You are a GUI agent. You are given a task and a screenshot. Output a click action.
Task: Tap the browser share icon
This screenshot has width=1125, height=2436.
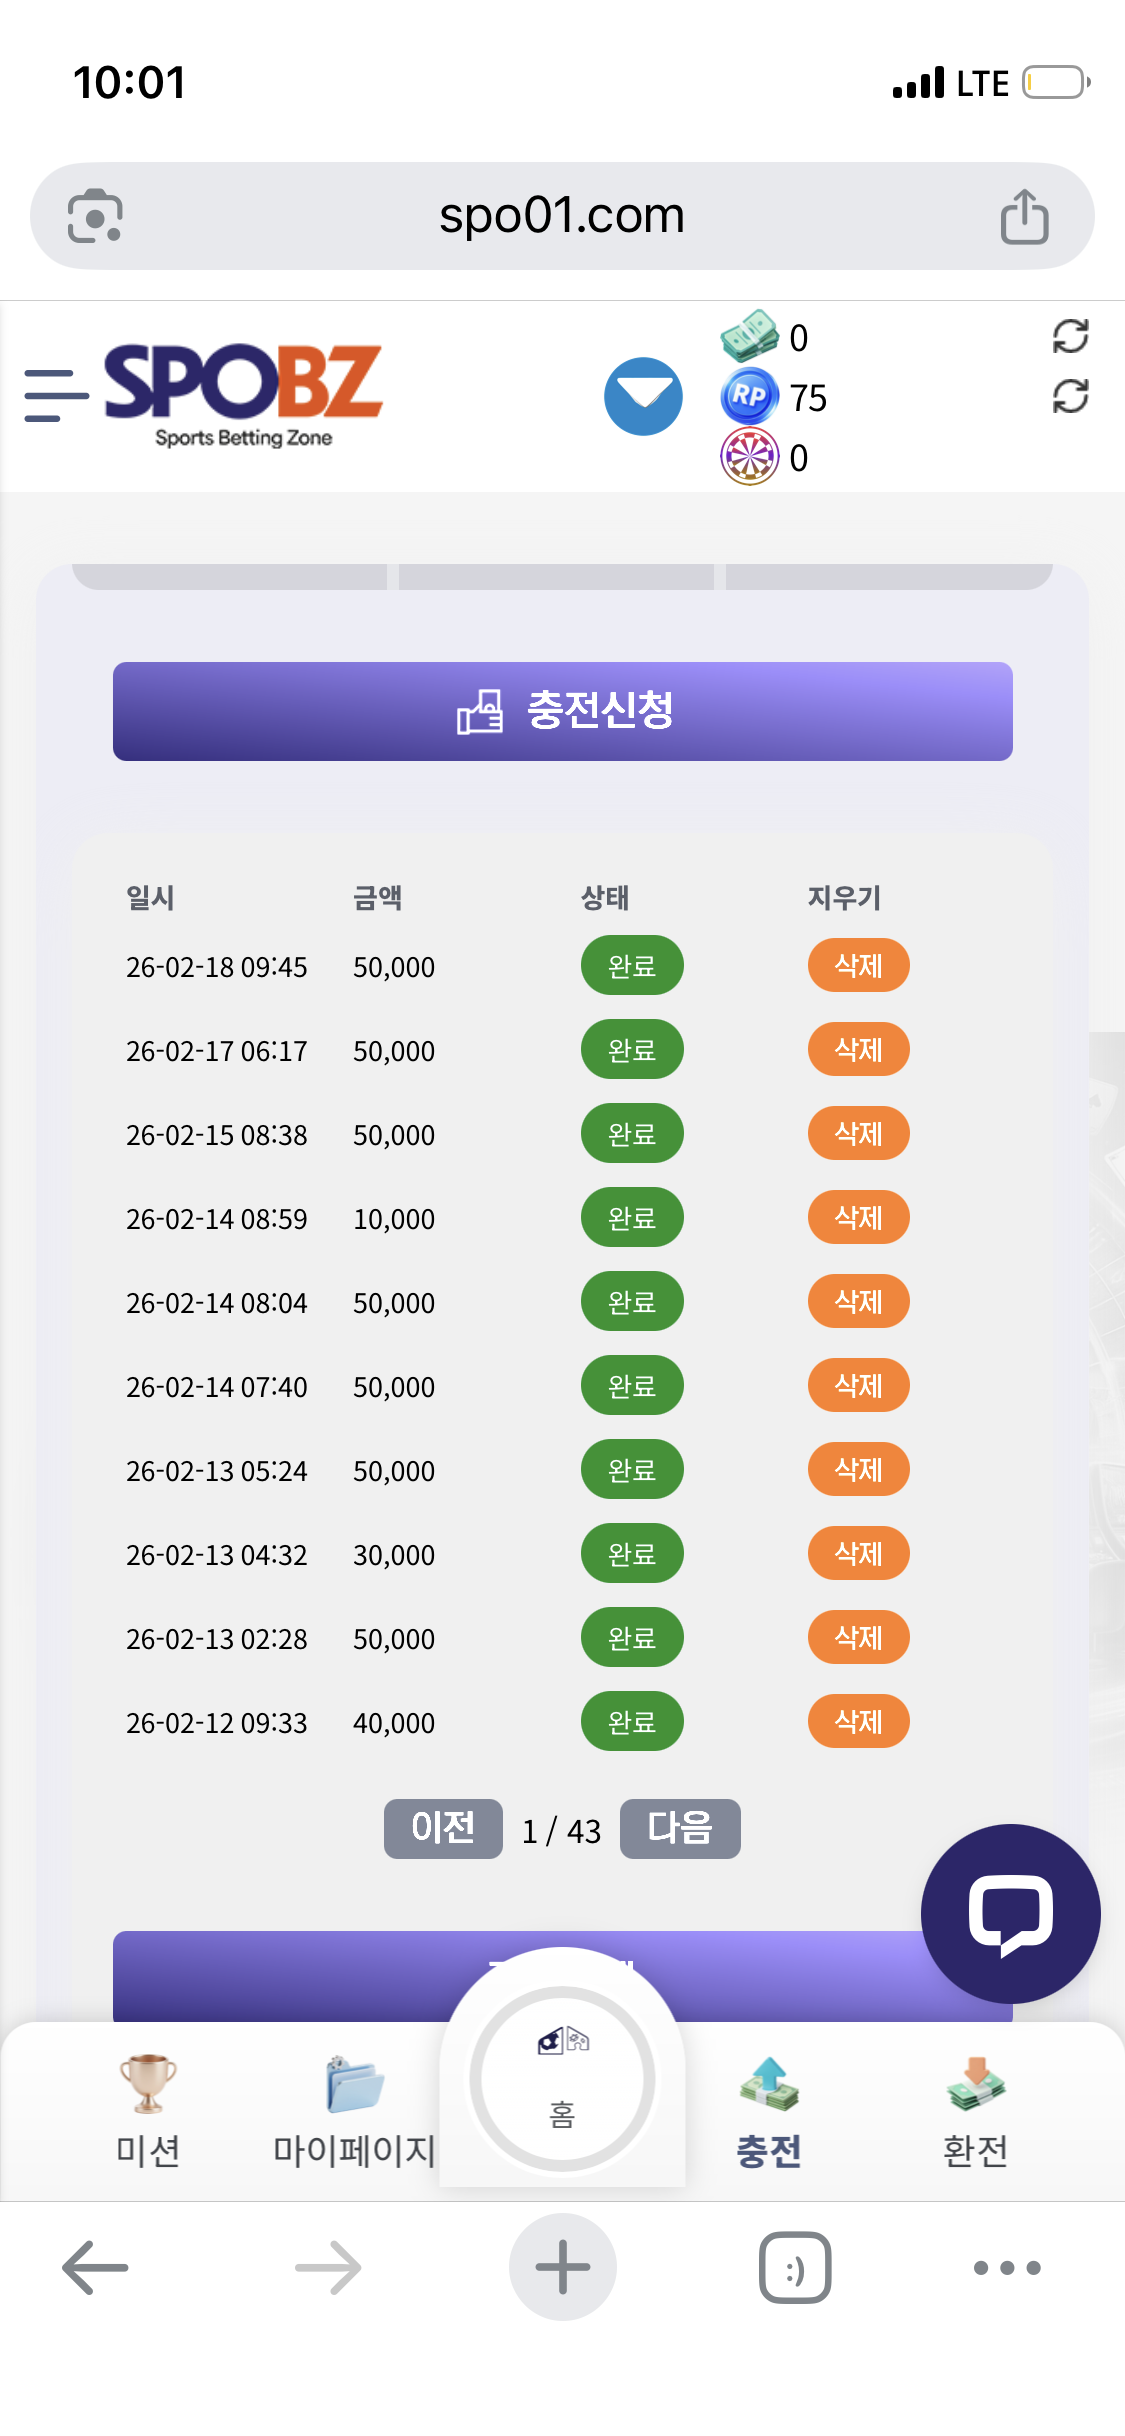click(x=1024, y=216)
